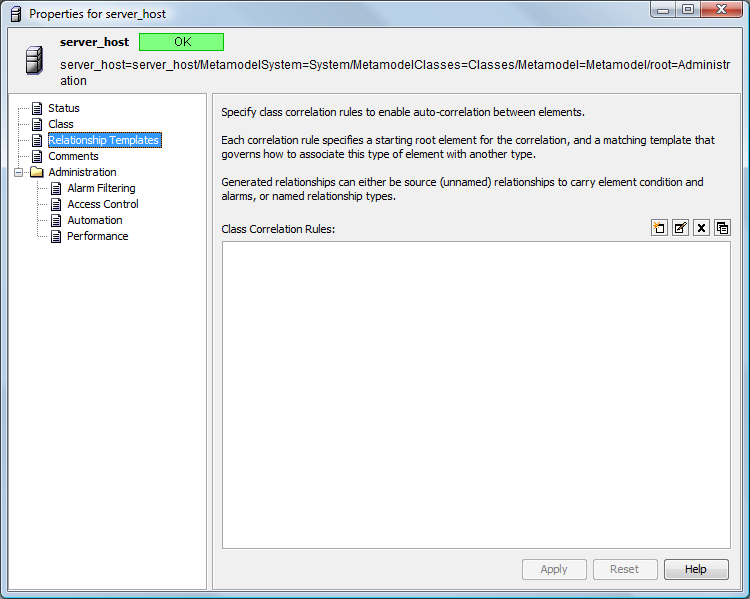Viewport: 750px width, 599px height.
Task: Click the green OK status indicator
Action: [x=181, y=42]
